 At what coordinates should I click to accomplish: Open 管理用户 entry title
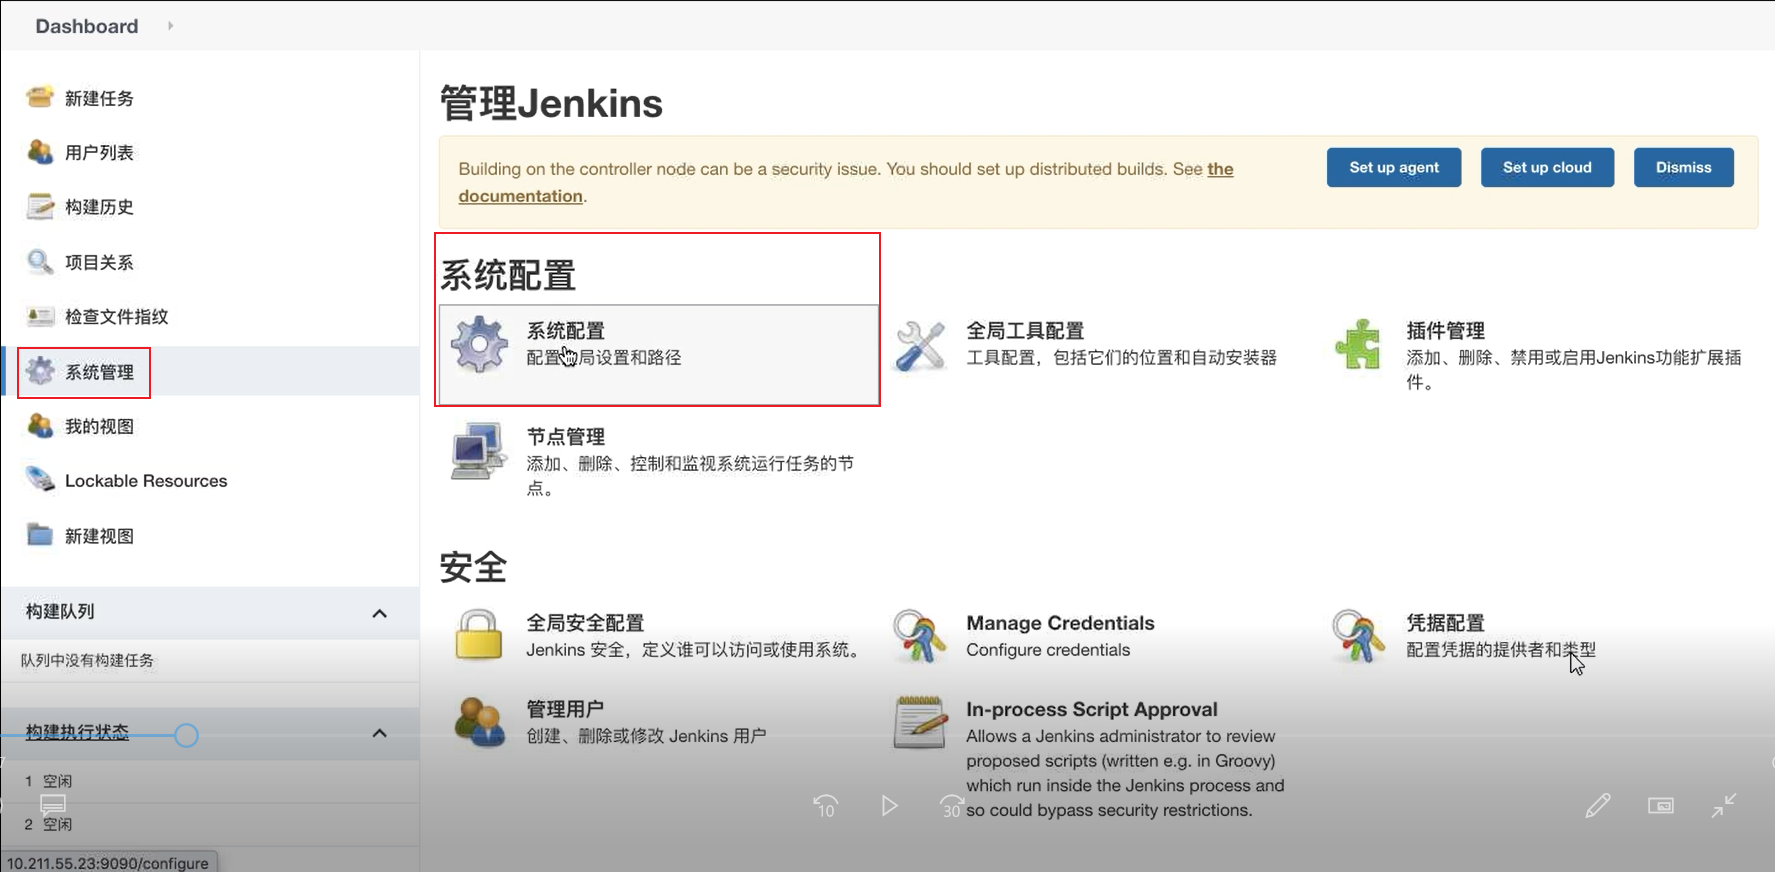(x=565, y=709)
